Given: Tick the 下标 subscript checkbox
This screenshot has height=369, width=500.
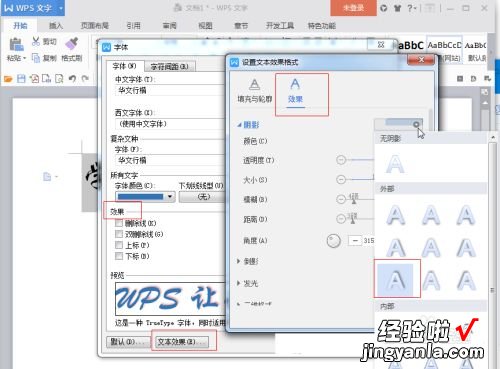Looking at the screenshot, I should click(119, 256).
